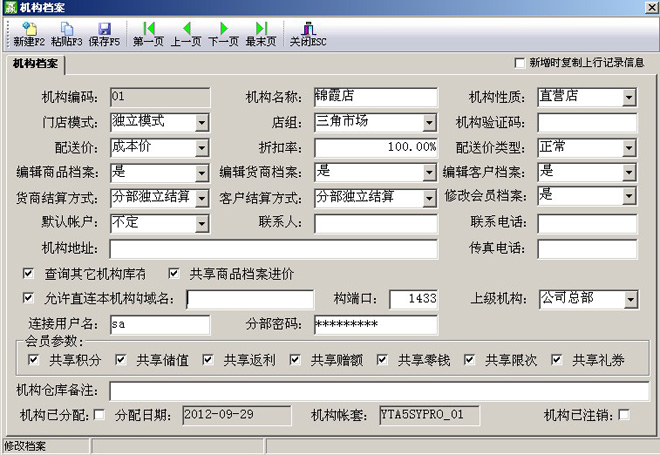Jump to last page 最末页
The width and height of the screenshot is (660, 455).
click(261, 35)
